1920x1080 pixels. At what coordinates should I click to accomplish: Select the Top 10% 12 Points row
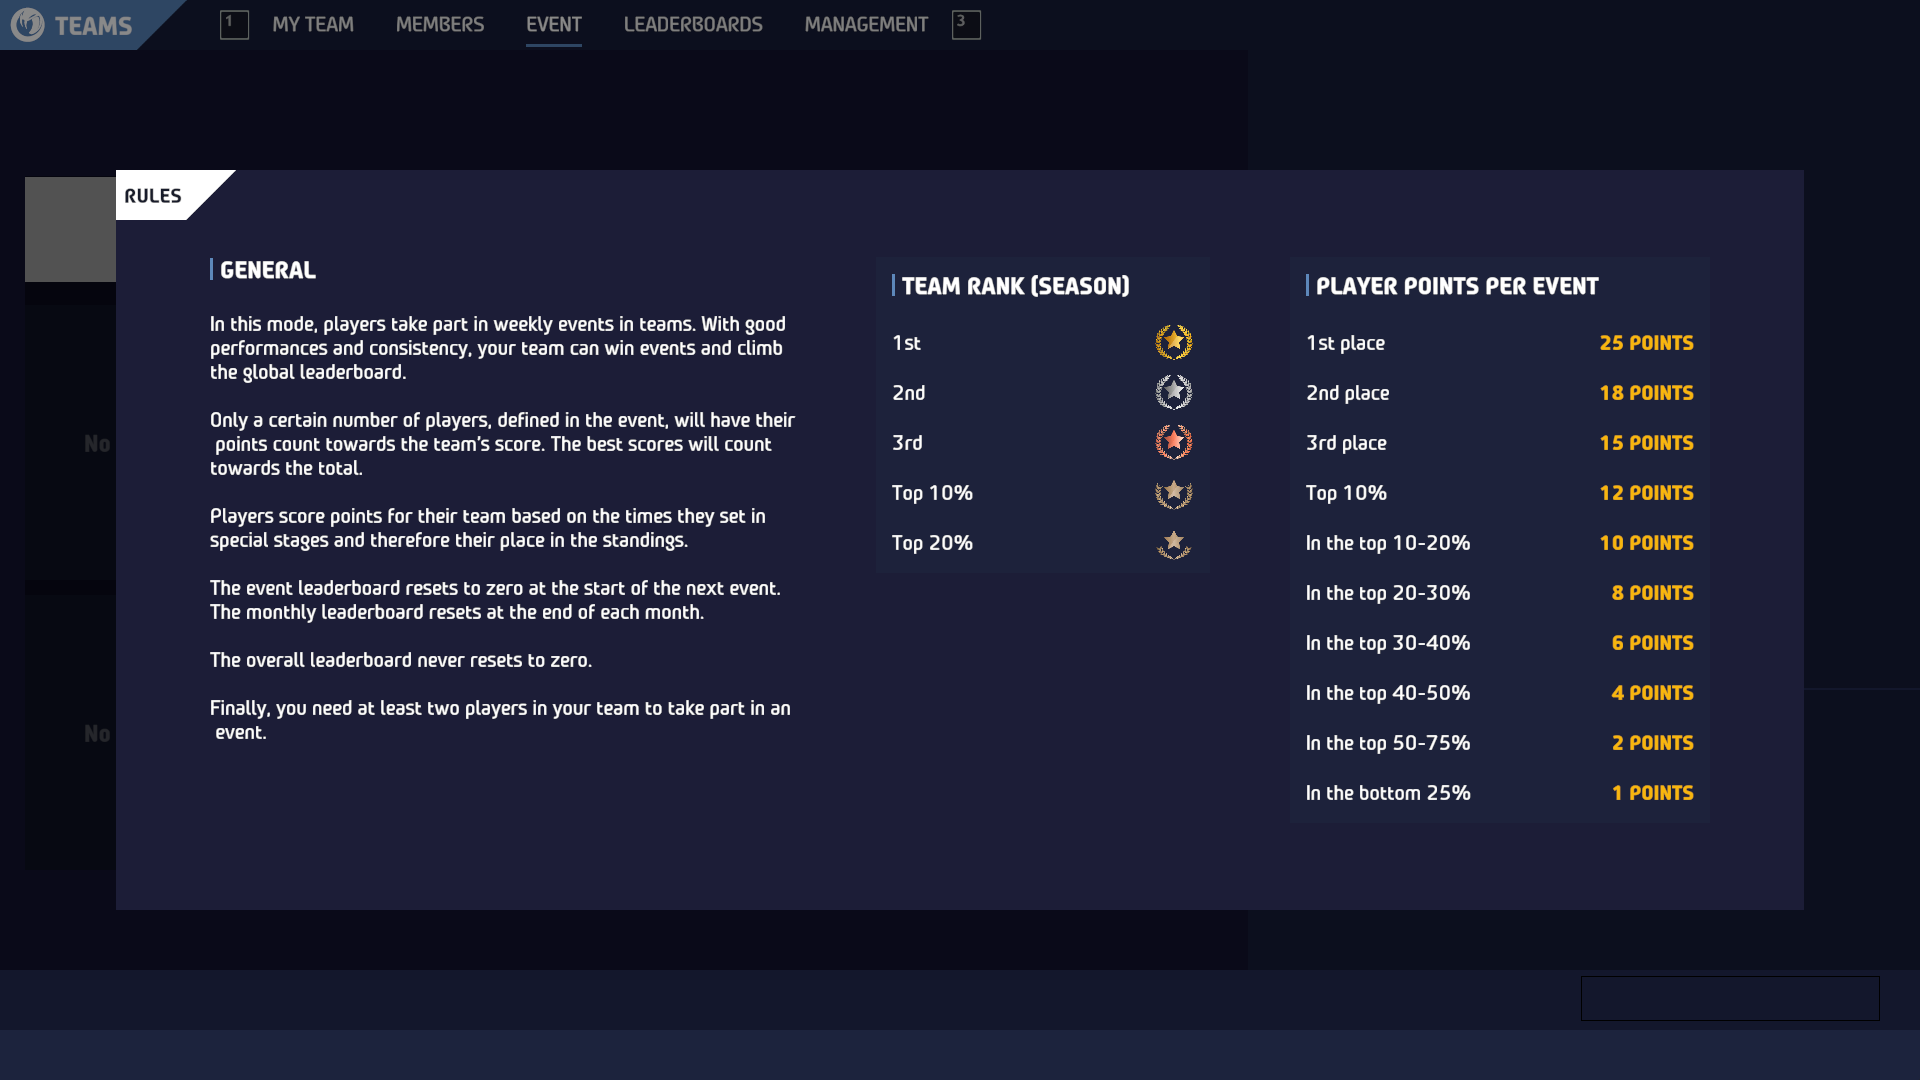1499,493
